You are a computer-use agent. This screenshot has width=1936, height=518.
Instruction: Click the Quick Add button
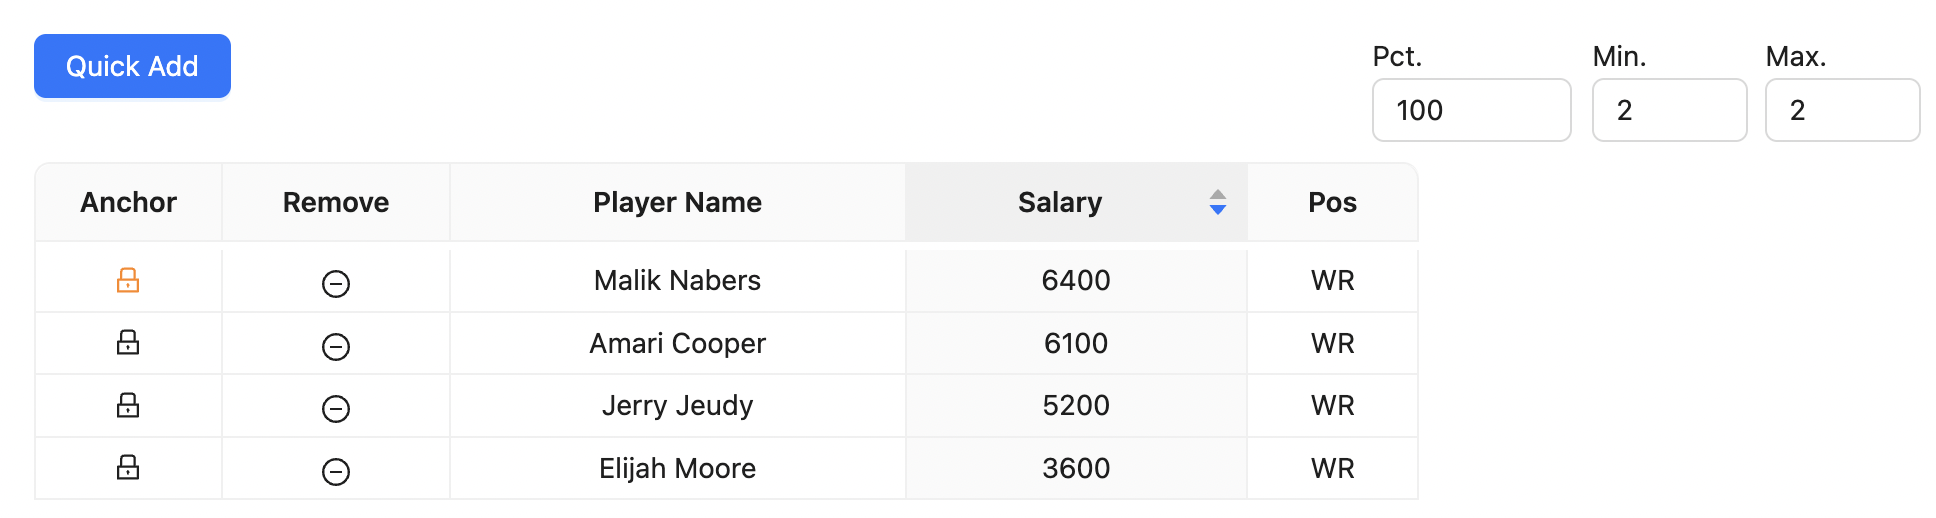pos(132,66)
